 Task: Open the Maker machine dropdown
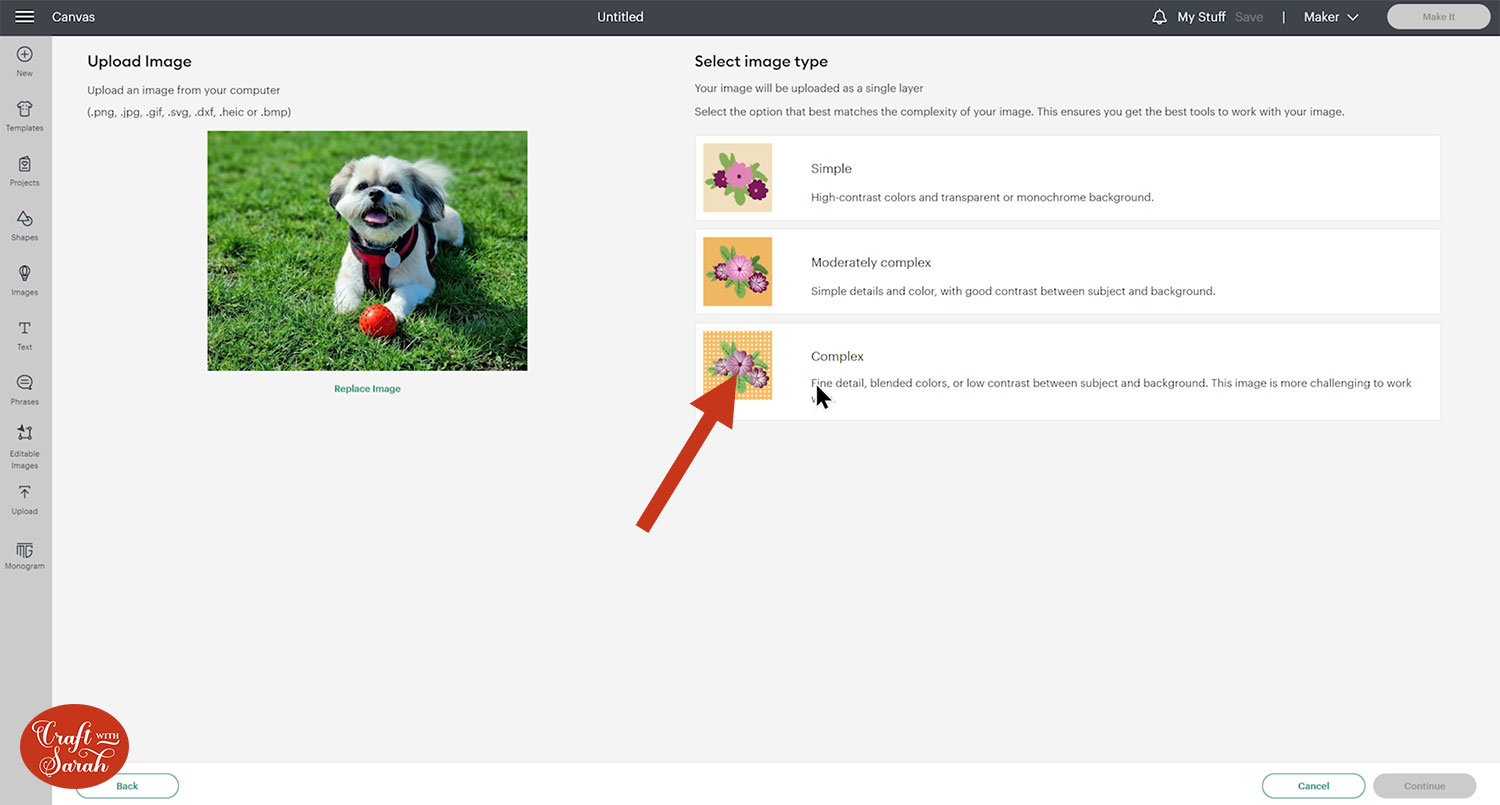[x=1331, y=17]
